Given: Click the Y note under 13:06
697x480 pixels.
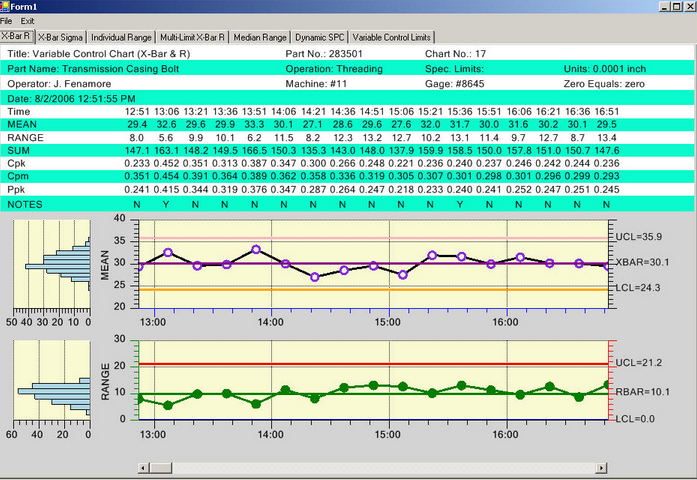Looking at the screenshot, I should (166, 204).
